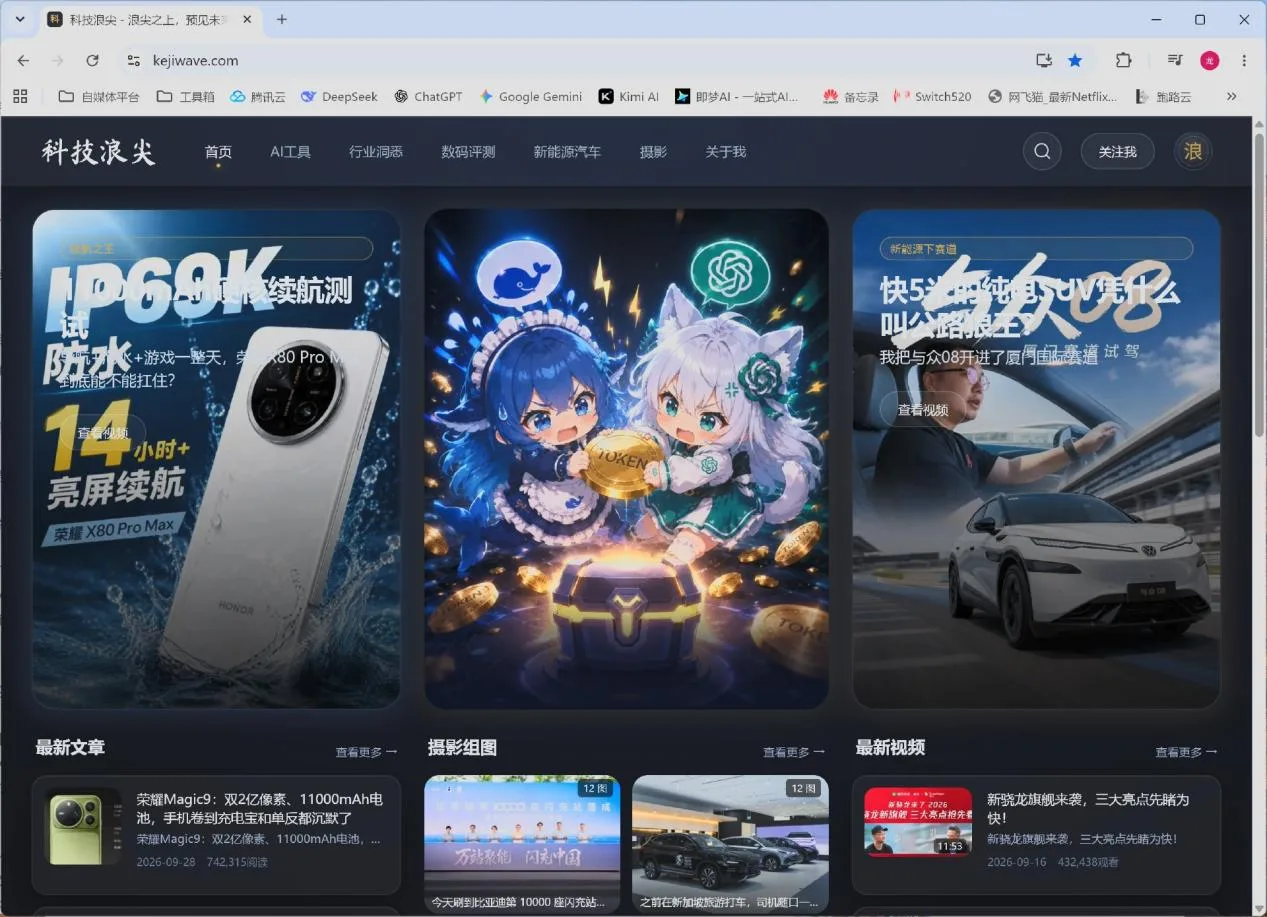Open the site search magnifier icon
1267x917 pixels.
click(1042, 151)
